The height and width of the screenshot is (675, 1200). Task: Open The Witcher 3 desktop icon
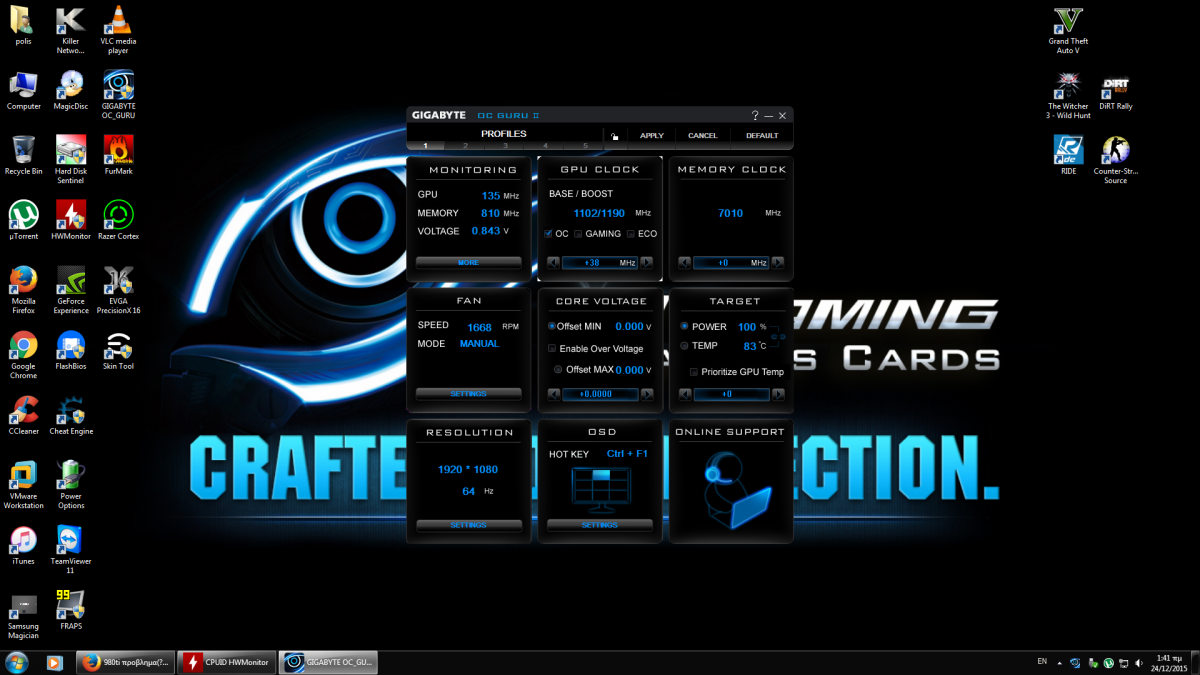(x=1068, y=95)
